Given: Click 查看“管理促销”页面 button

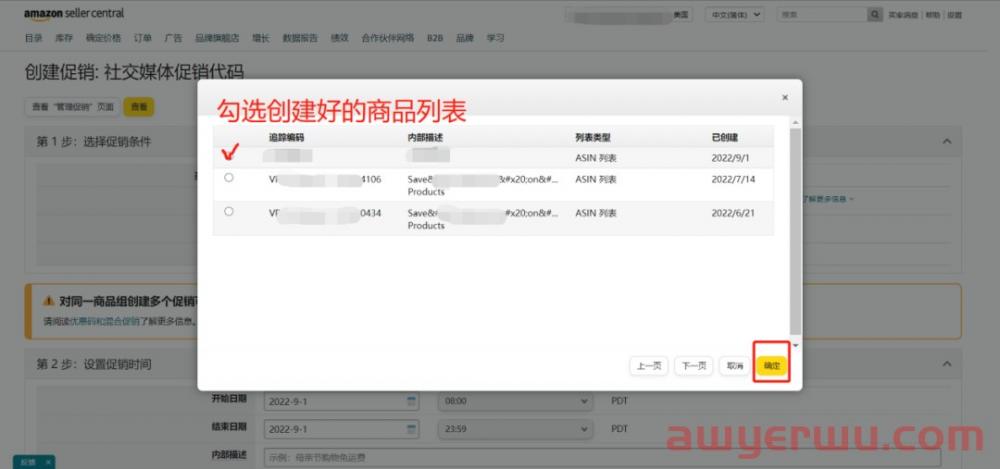Looking at the screenshot, I should (x=73, y=107).
